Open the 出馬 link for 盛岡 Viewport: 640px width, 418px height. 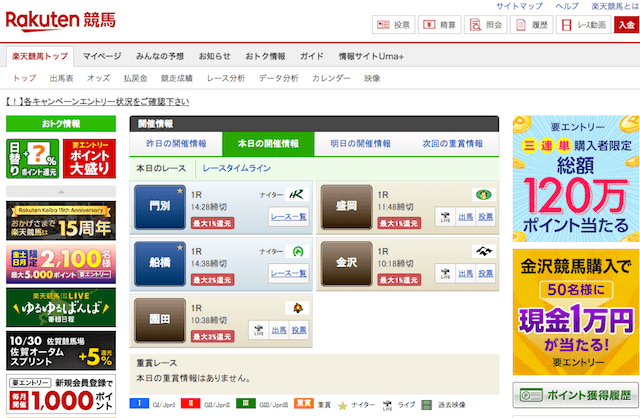click(x=465, y=217)
